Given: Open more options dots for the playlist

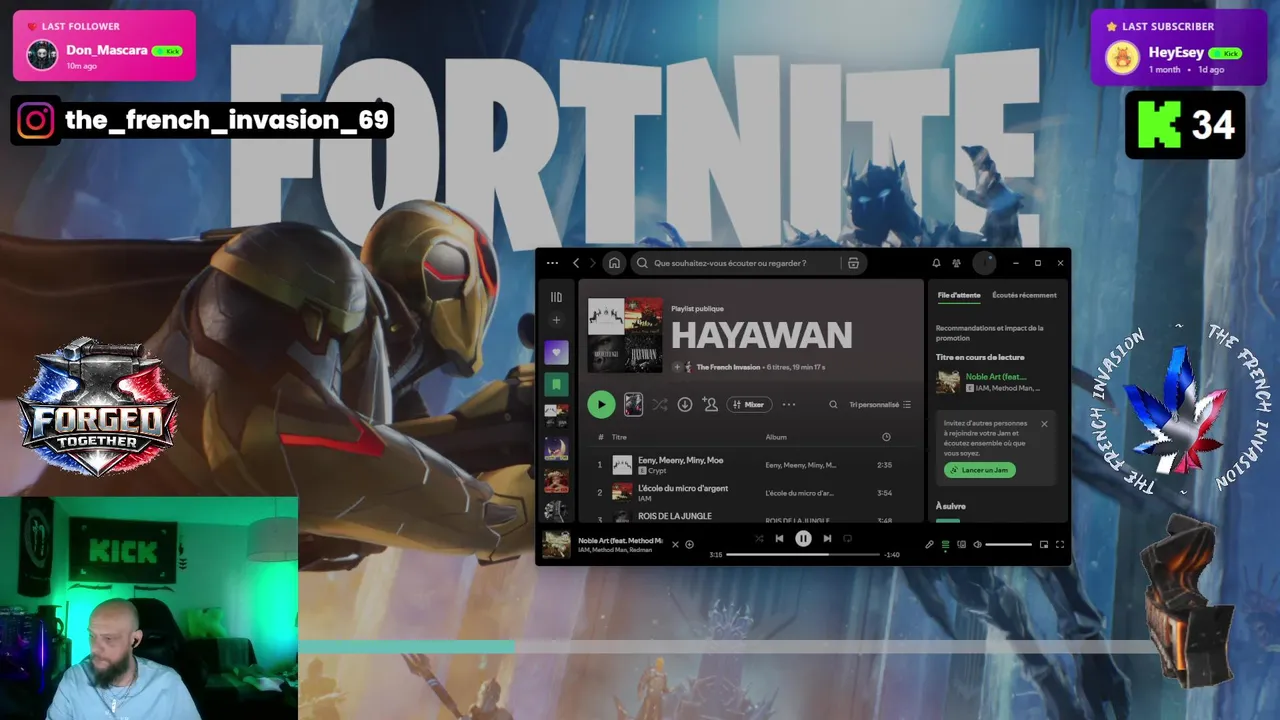Looking at the screenshot, I should pyautogui.click(x=789, y=404).
